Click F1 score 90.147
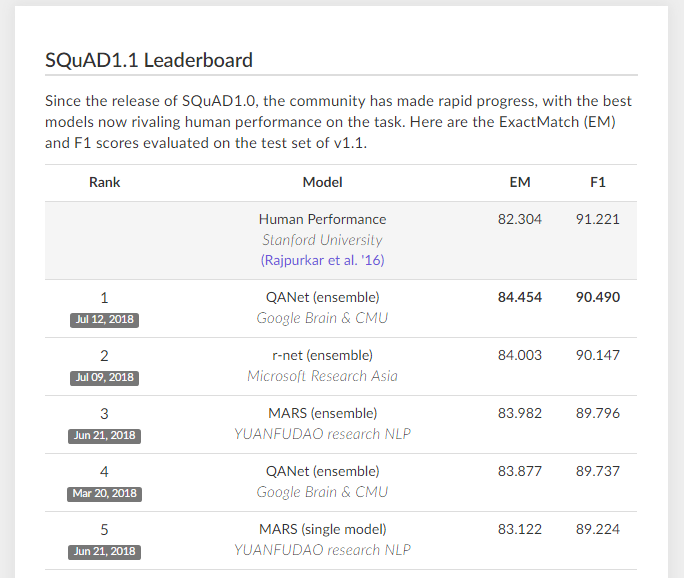The width and height of the screenshot is (684, 578). 598,356
